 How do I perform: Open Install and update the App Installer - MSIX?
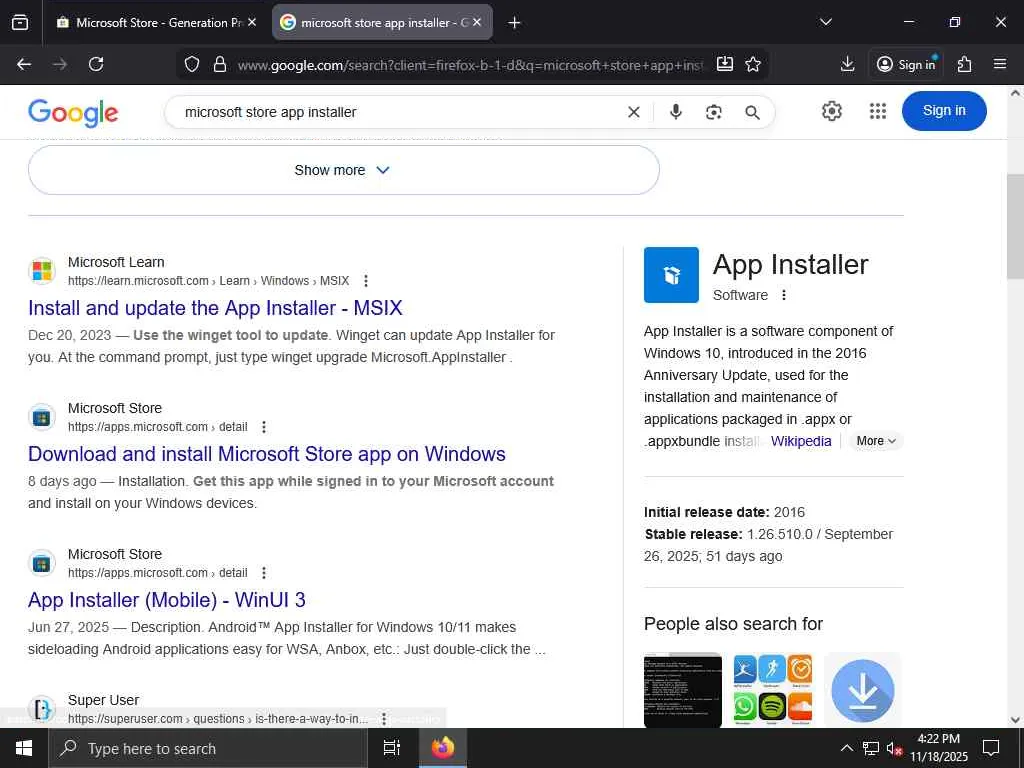pos(215,308)
